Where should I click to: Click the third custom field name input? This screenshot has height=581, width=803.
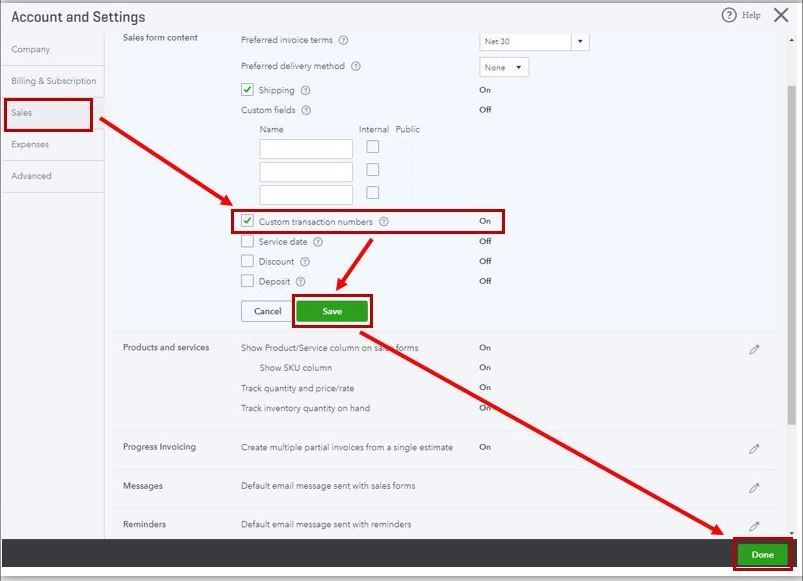click(x=306, y=195)
